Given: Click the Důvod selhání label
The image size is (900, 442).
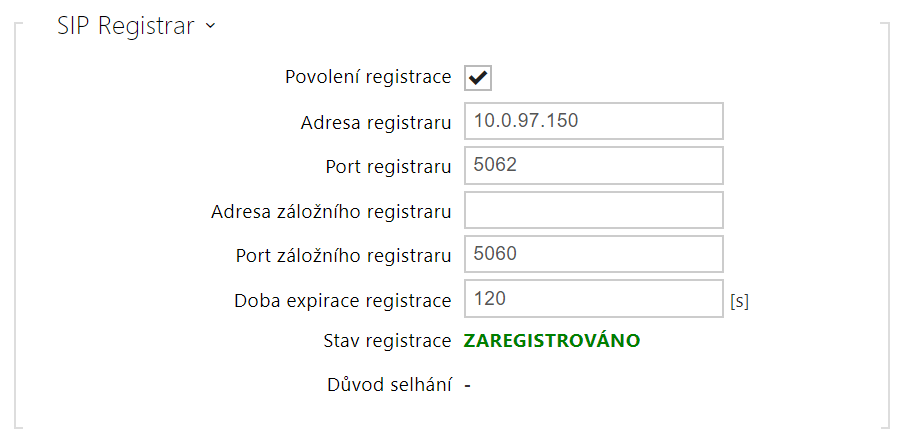Looking at the screenshot, I should [x=390, y=385].
